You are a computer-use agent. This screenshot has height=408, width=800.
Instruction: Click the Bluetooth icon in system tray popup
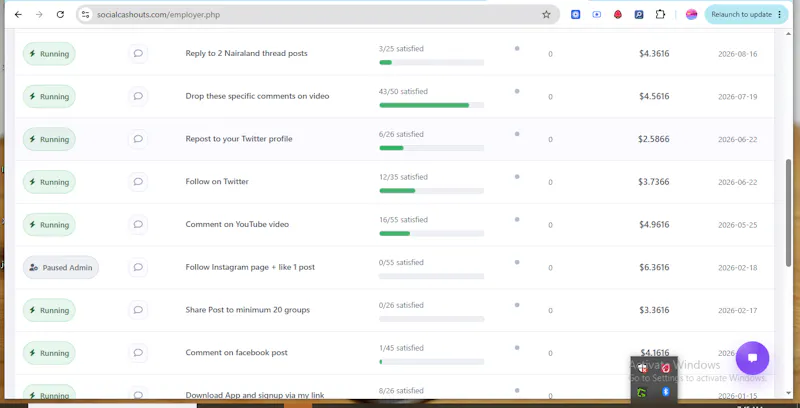coord(665,392)
